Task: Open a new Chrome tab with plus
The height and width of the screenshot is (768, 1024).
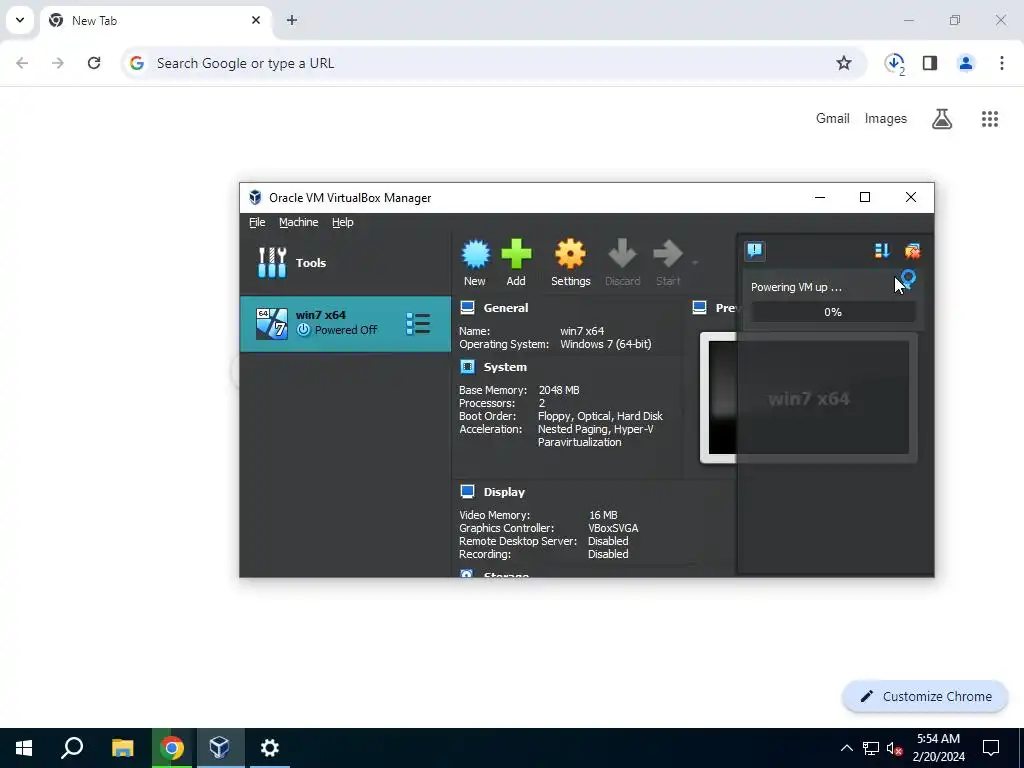Action: 292,20
